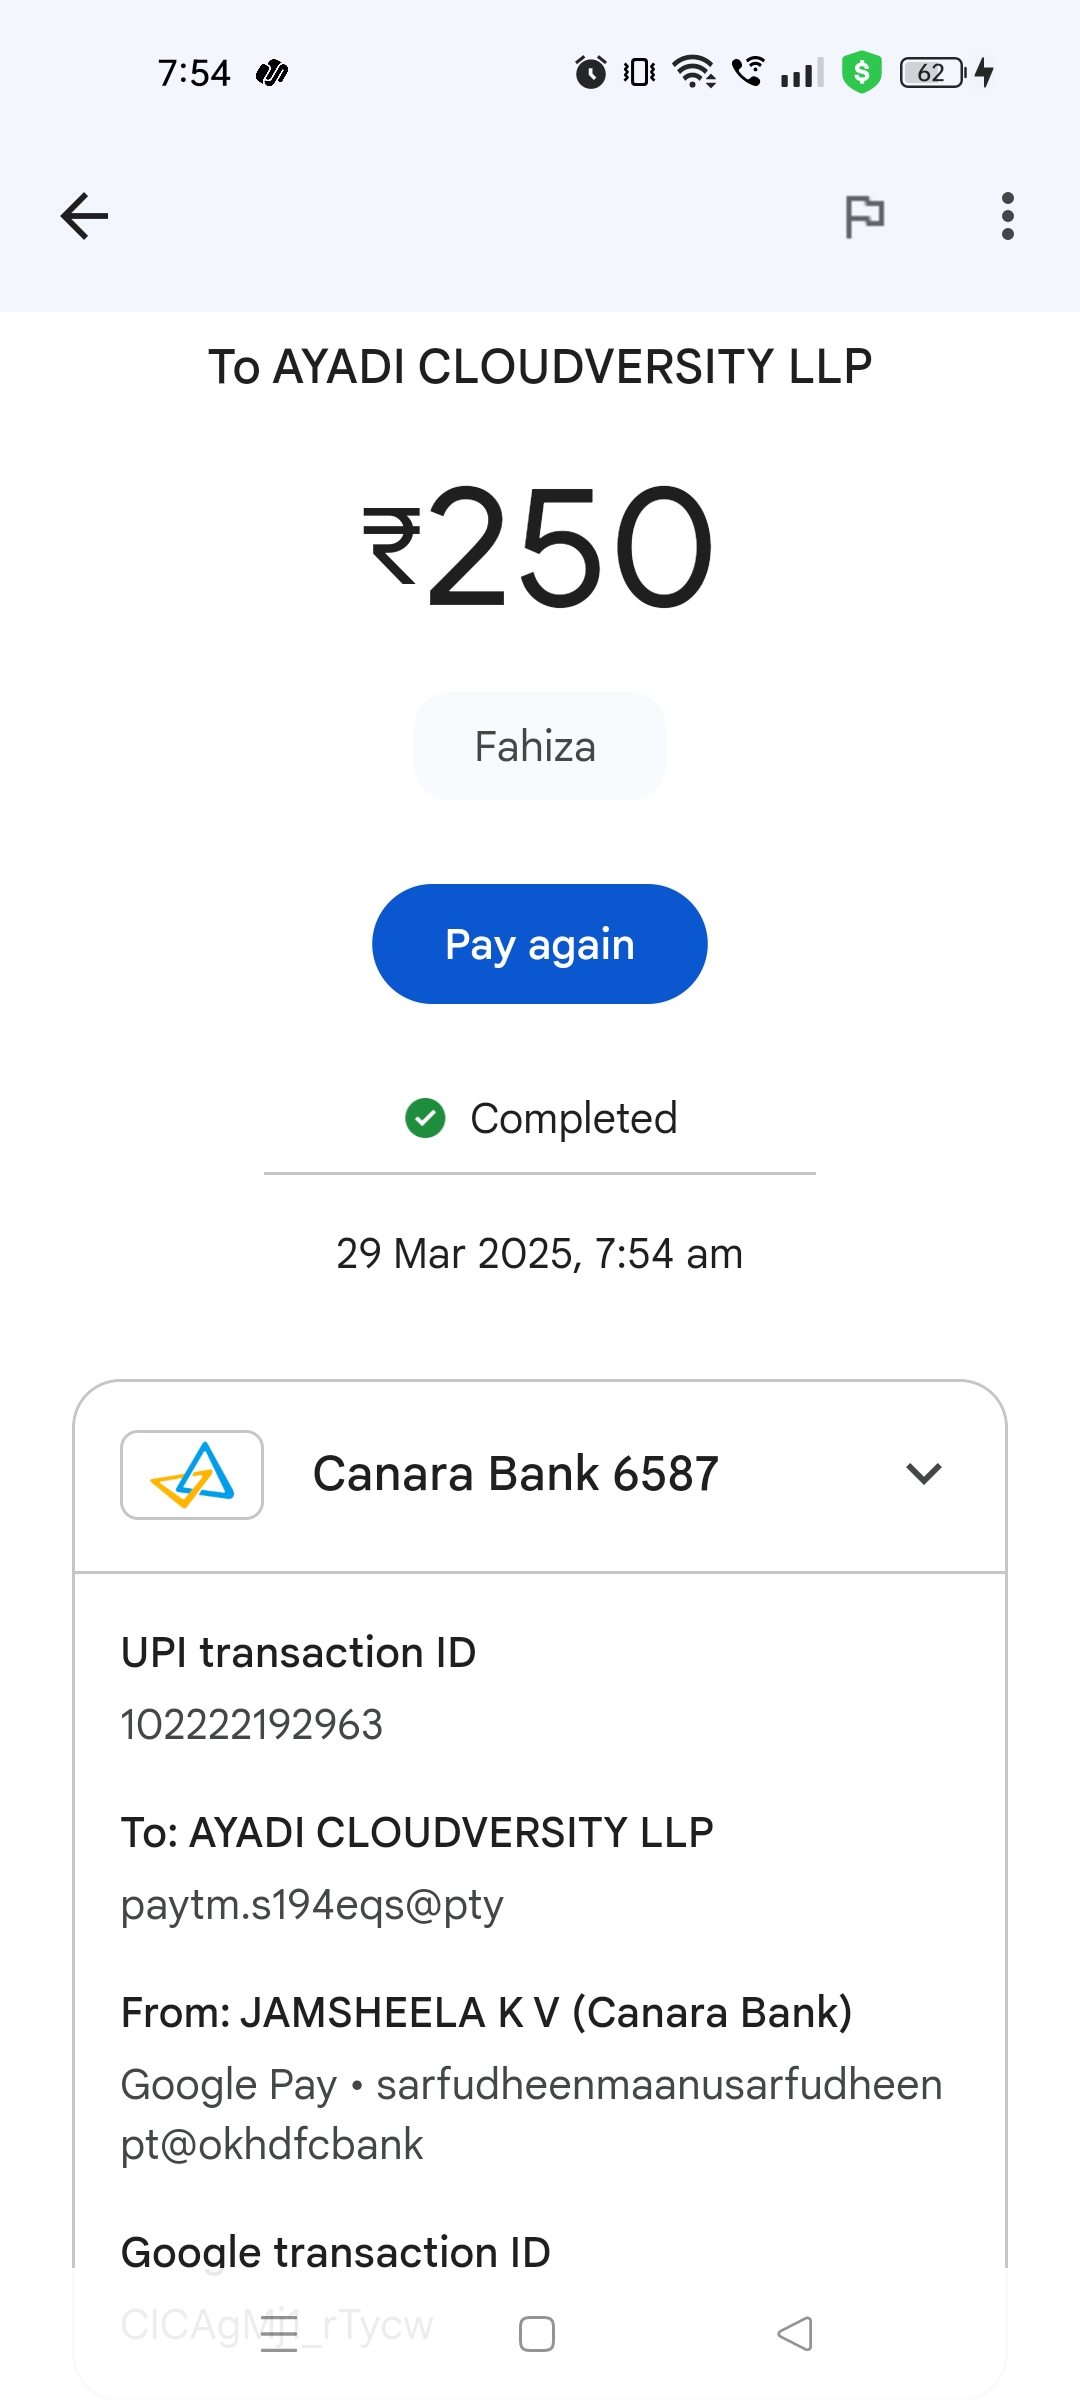Go back using the arrow icon

tap(84, 216)
